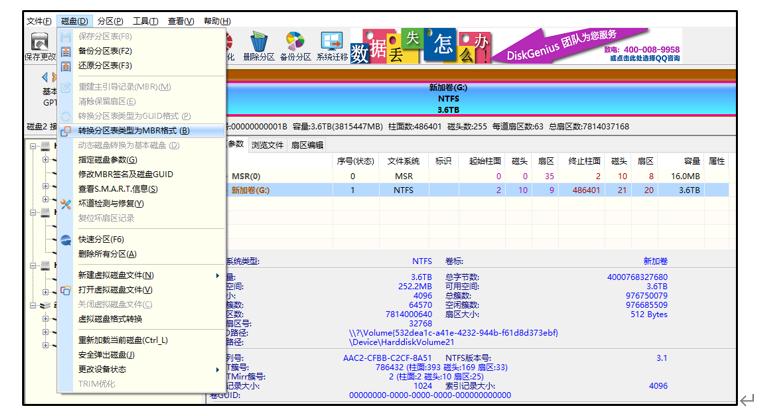Screen dimensions: 764x416
Task: Click the 16.0MB capacity cell
Action: point(685,176)
